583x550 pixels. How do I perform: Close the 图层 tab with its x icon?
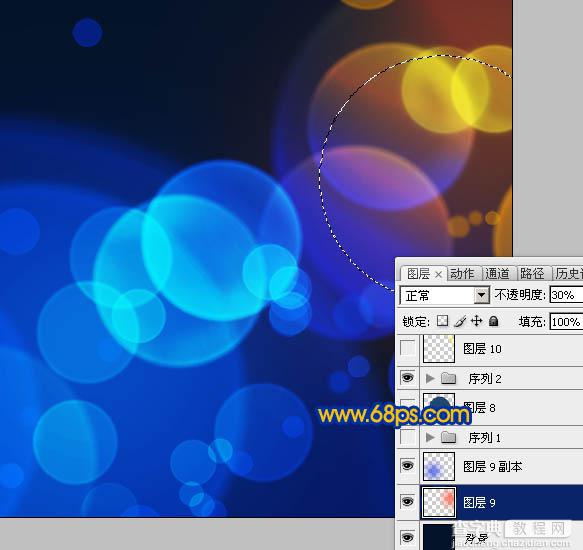point(438,275)
